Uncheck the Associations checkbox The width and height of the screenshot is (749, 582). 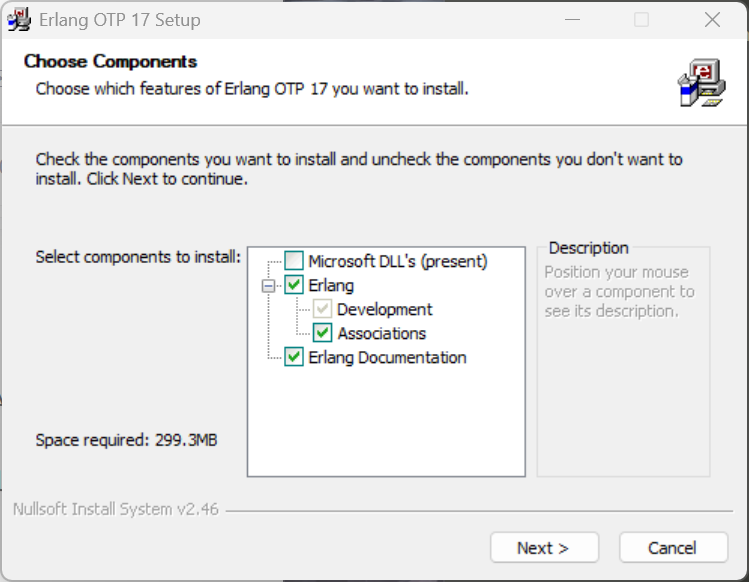click(322, 333)
